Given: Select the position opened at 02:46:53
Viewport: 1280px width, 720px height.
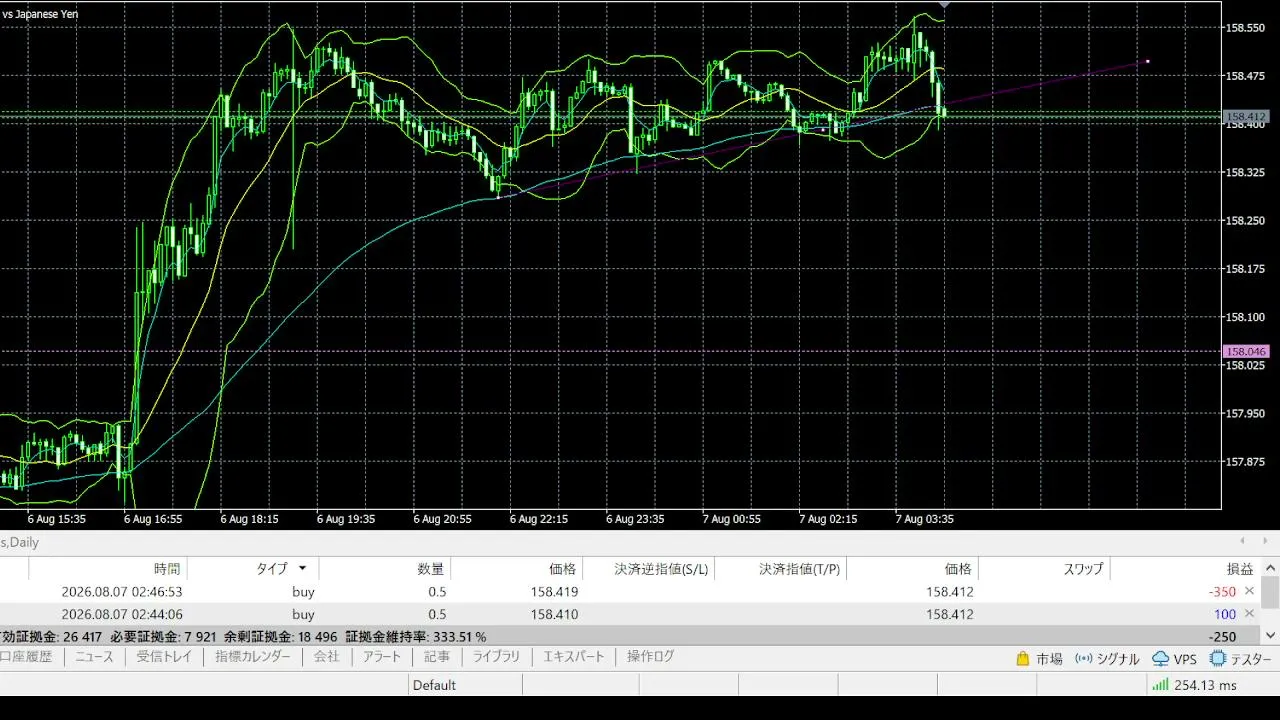Looking at the screenshot, I should pos(629,591).
